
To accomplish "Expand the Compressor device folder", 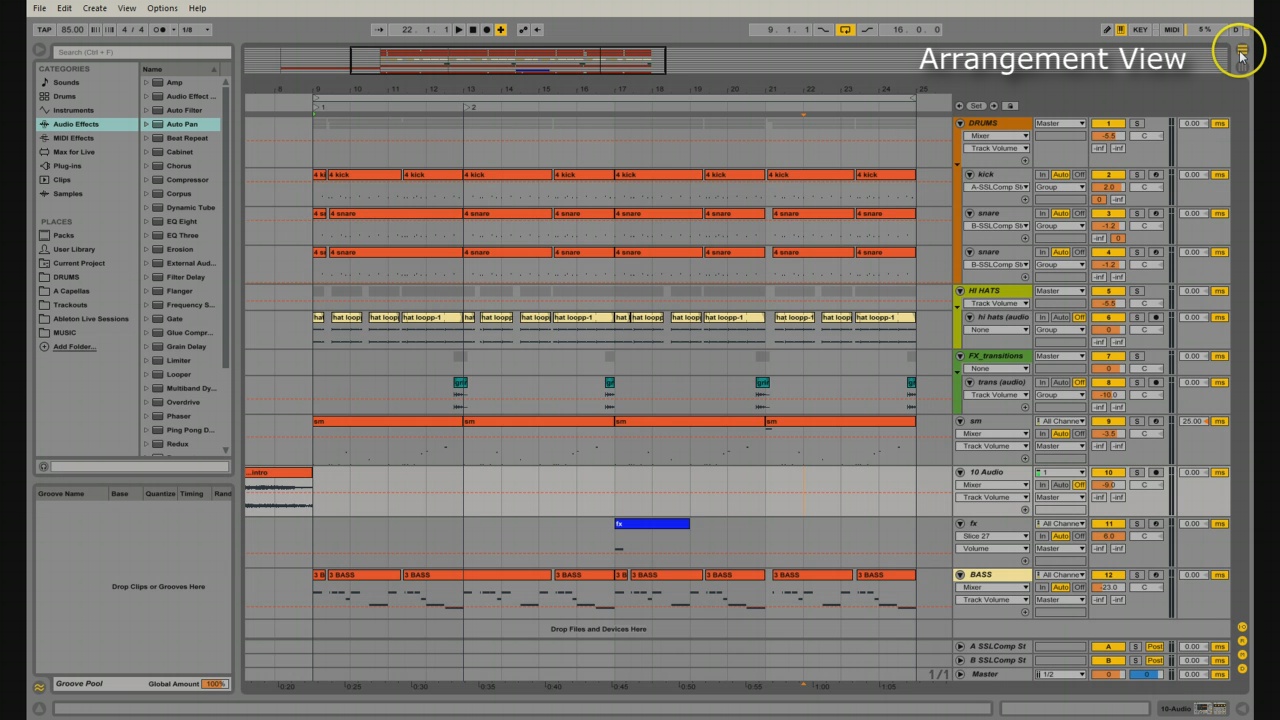I will point(146,180).
